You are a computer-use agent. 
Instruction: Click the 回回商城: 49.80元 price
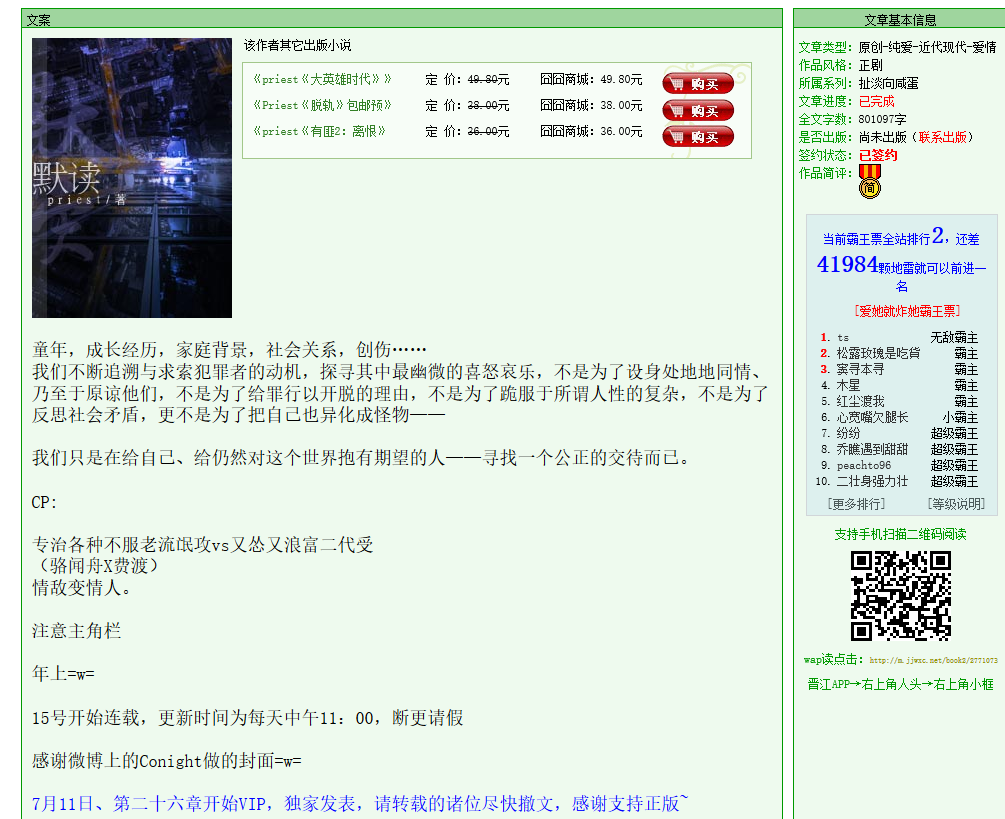591,79
